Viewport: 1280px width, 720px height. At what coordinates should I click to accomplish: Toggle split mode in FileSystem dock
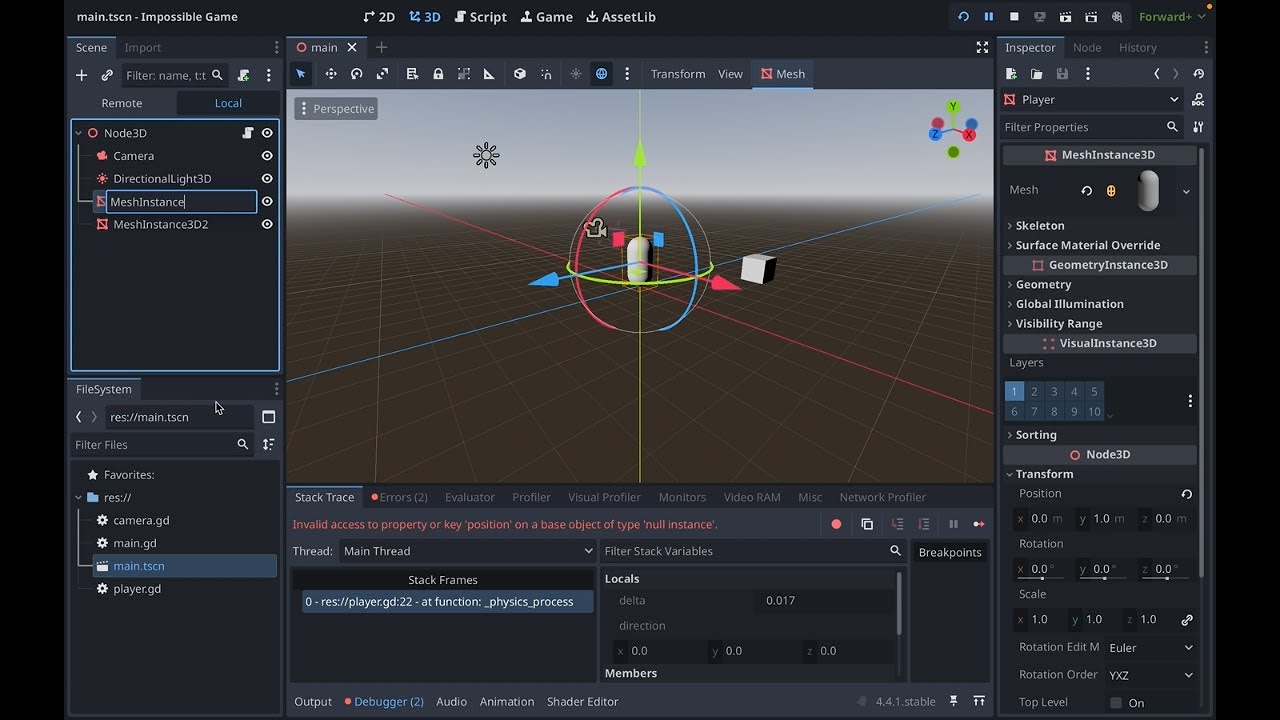[x=268, y=417]
